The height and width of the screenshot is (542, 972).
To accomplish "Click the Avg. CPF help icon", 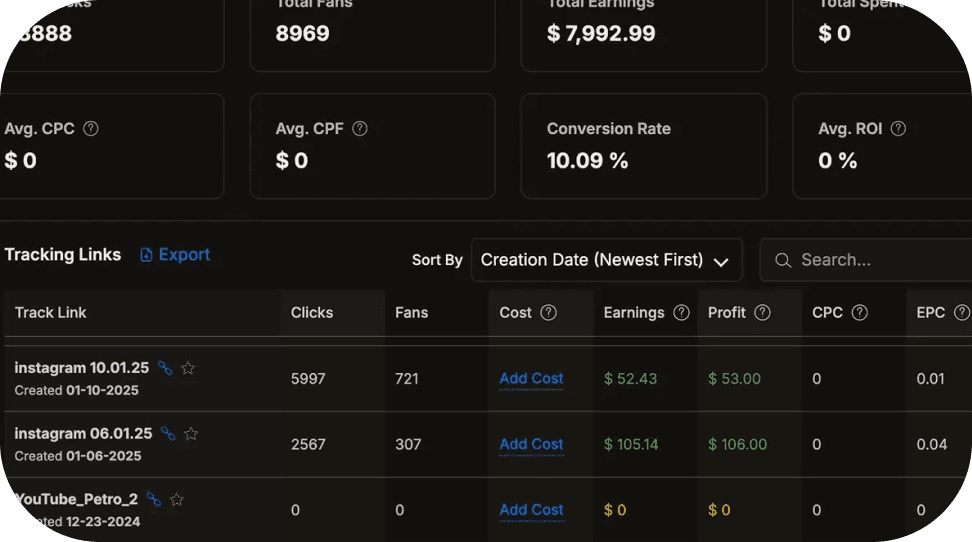I will (360, 129).
